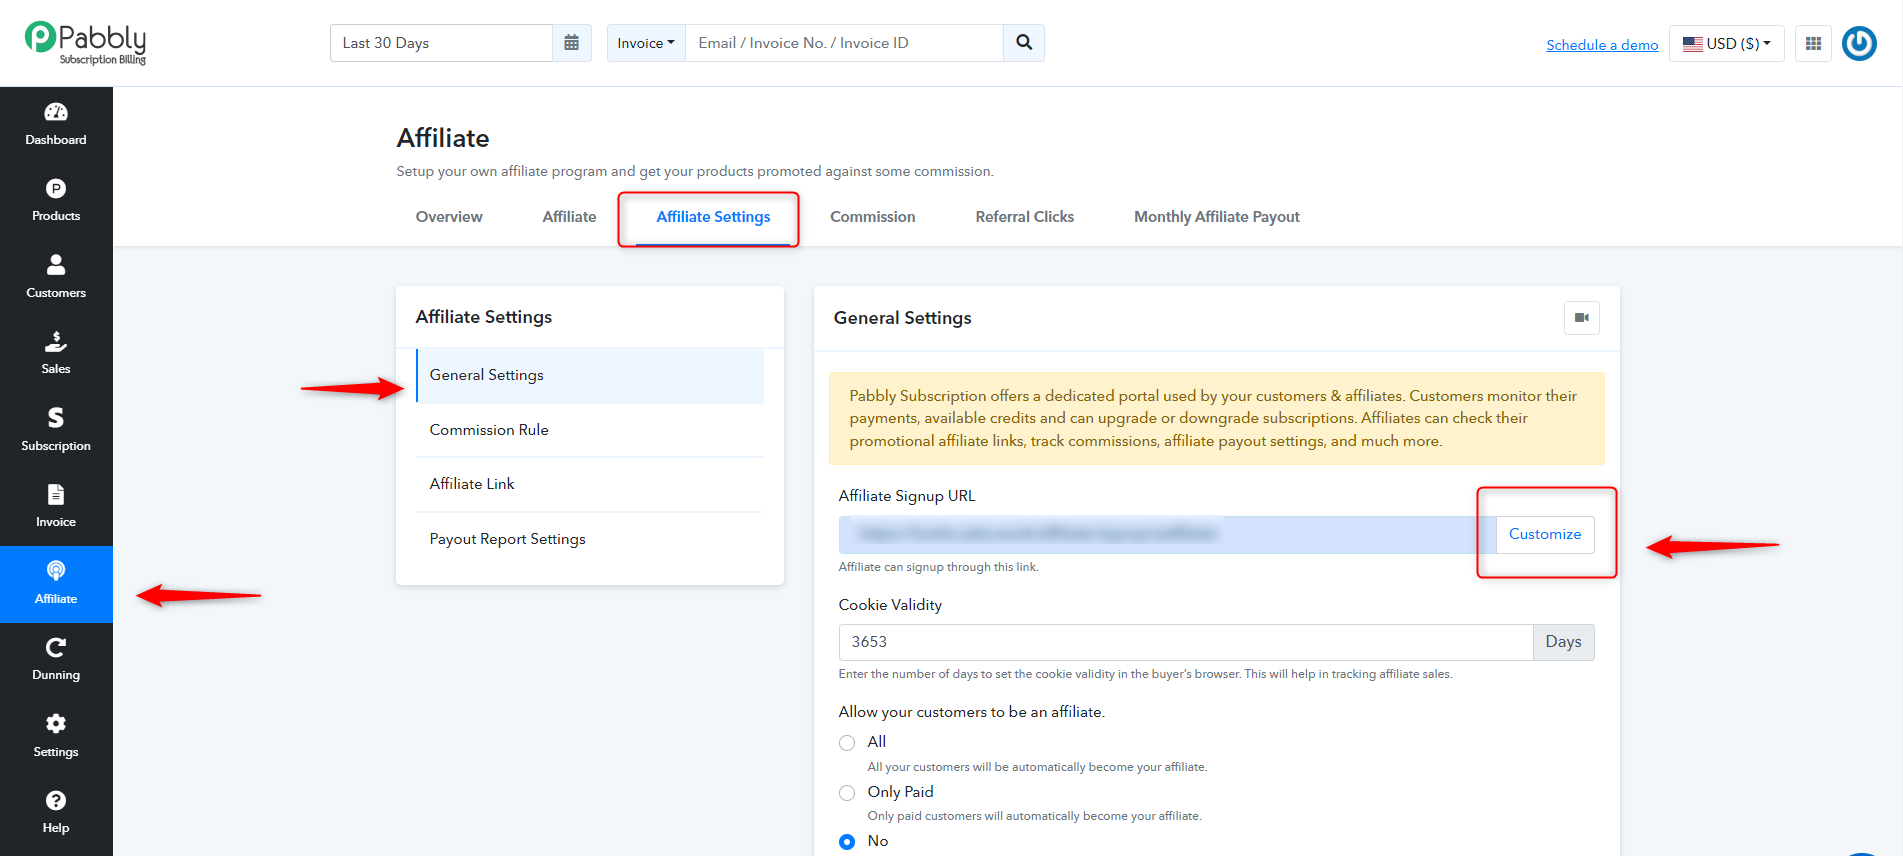The width and height of the screenshot is (1903, 856).
Task: Select the No affiliate radio option
Action: (x=847, y=842)
